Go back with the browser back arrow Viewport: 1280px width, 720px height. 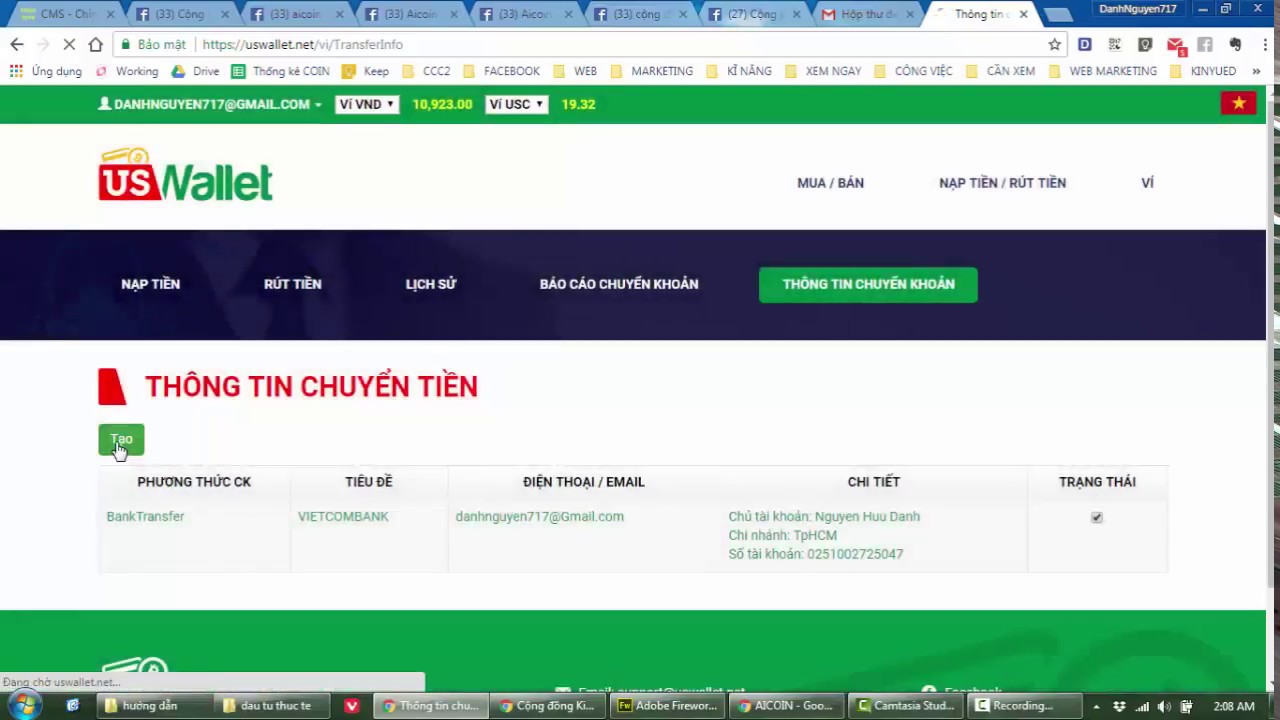[x=17, y=44]
